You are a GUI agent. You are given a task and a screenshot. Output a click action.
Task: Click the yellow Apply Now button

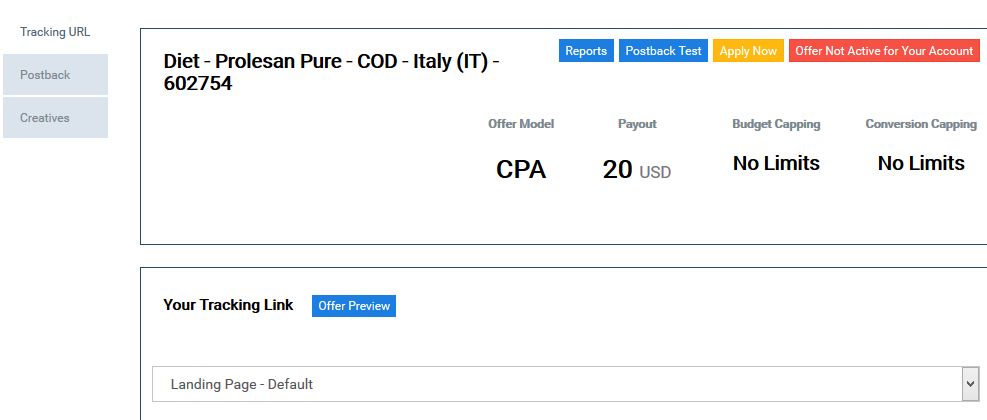coord(748,51)
